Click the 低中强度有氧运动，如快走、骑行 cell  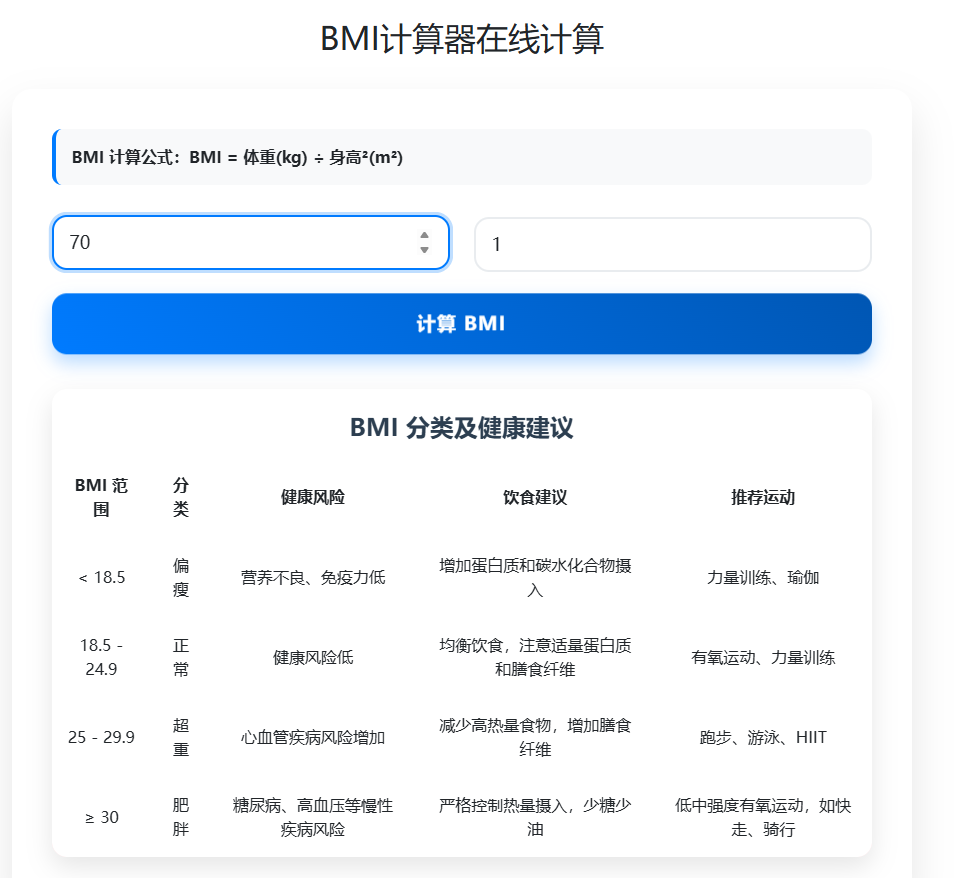click(x=763, y=817)
